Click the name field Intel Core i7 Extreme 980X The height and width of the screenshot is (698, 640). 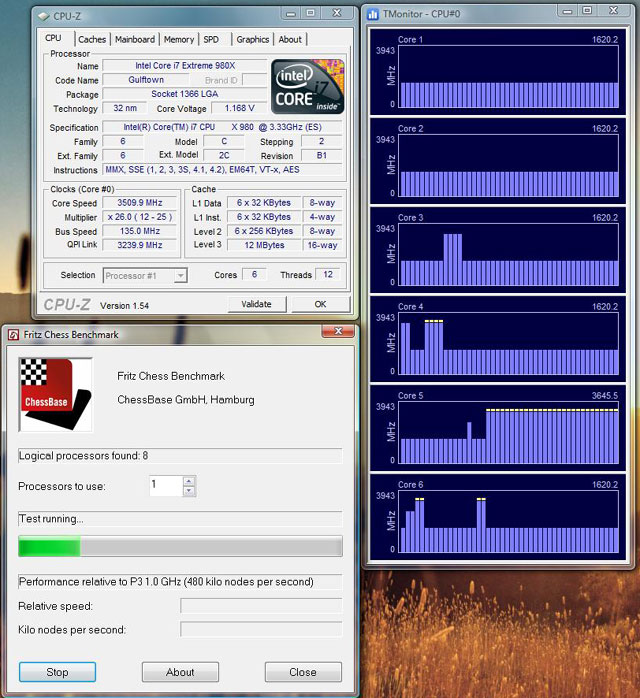185,65
